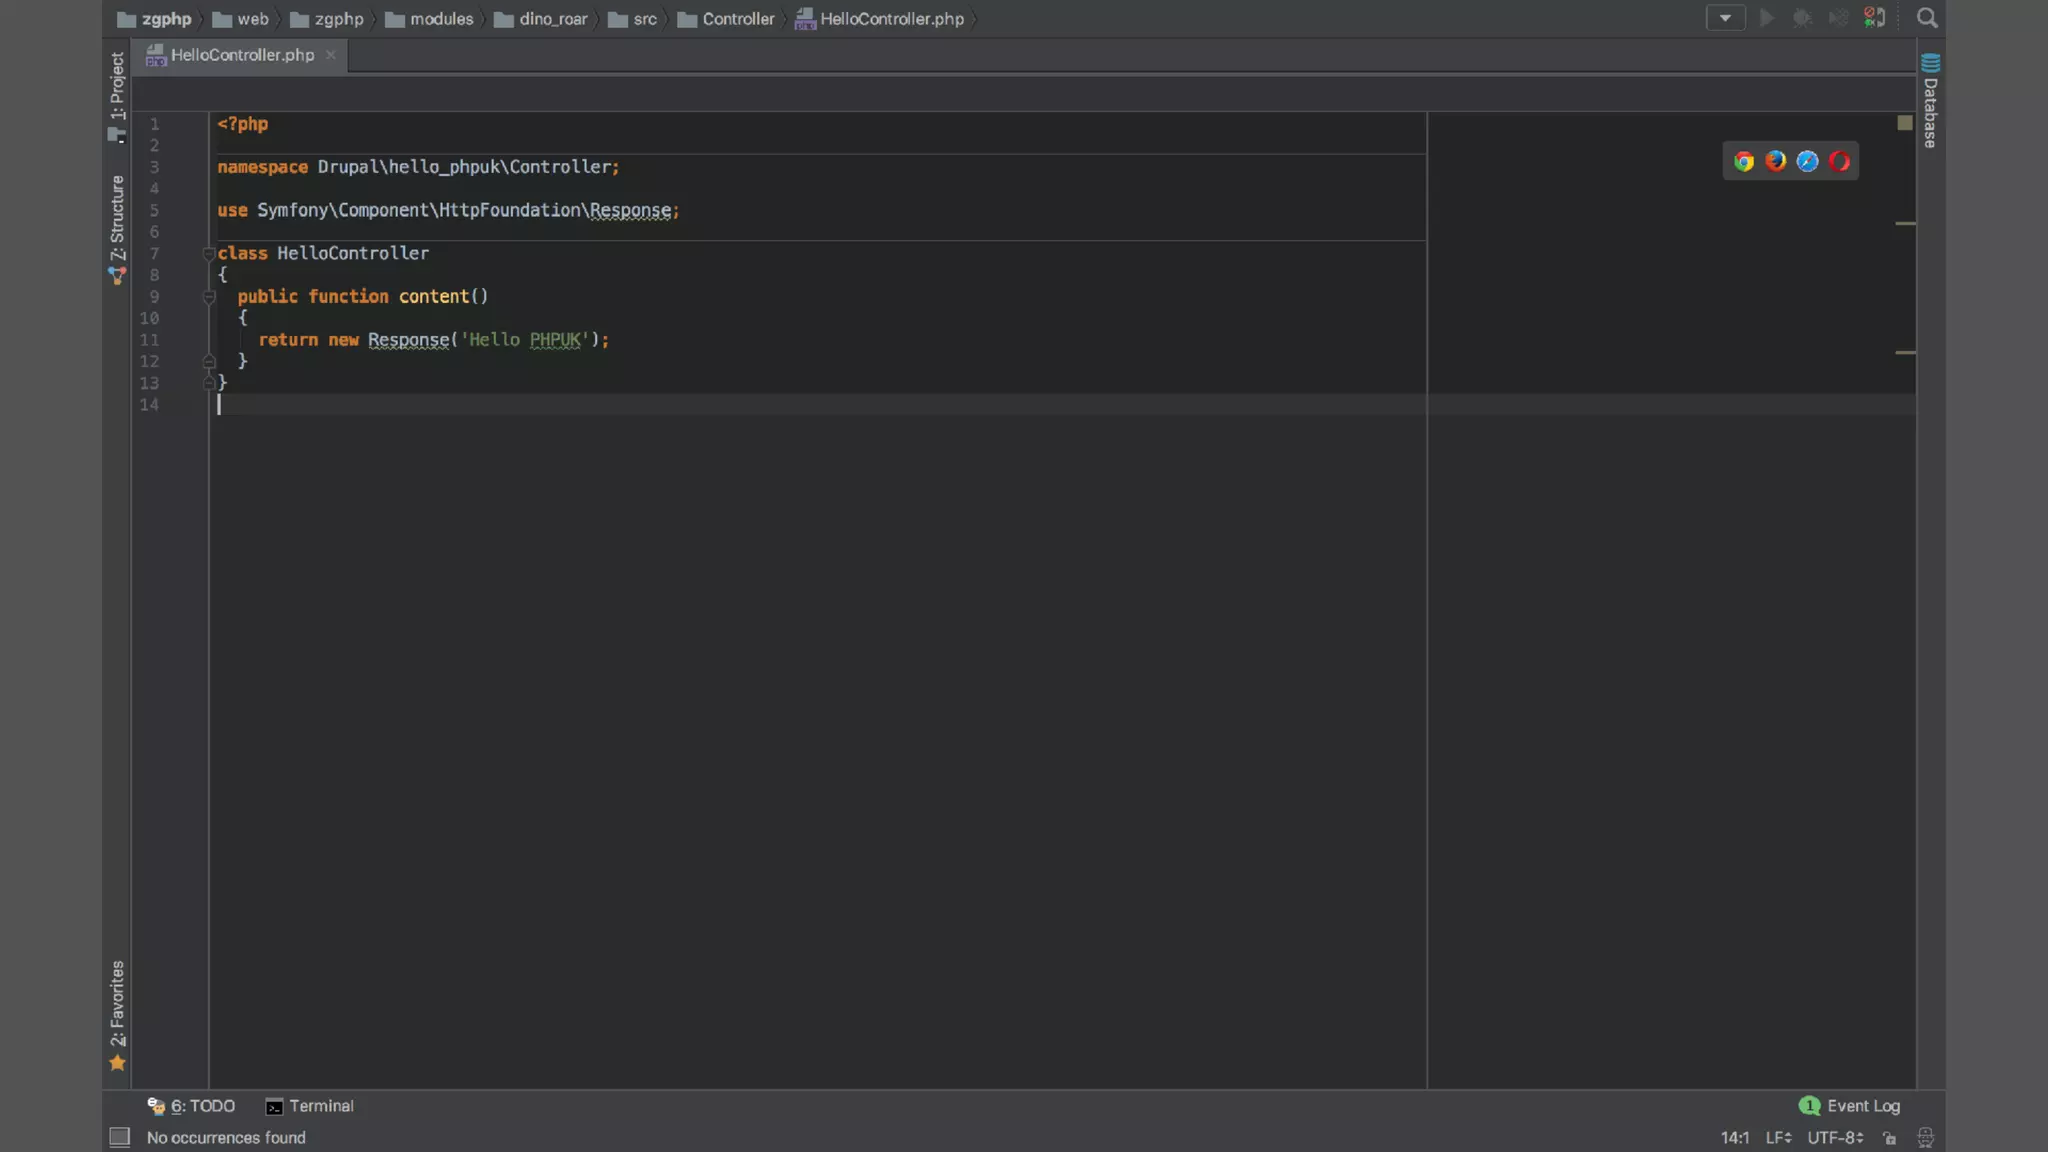This screenshot has width=2048, height=1152.
Task: Click the Search Everywhere magnifier icon
Action: [1927, 18]
